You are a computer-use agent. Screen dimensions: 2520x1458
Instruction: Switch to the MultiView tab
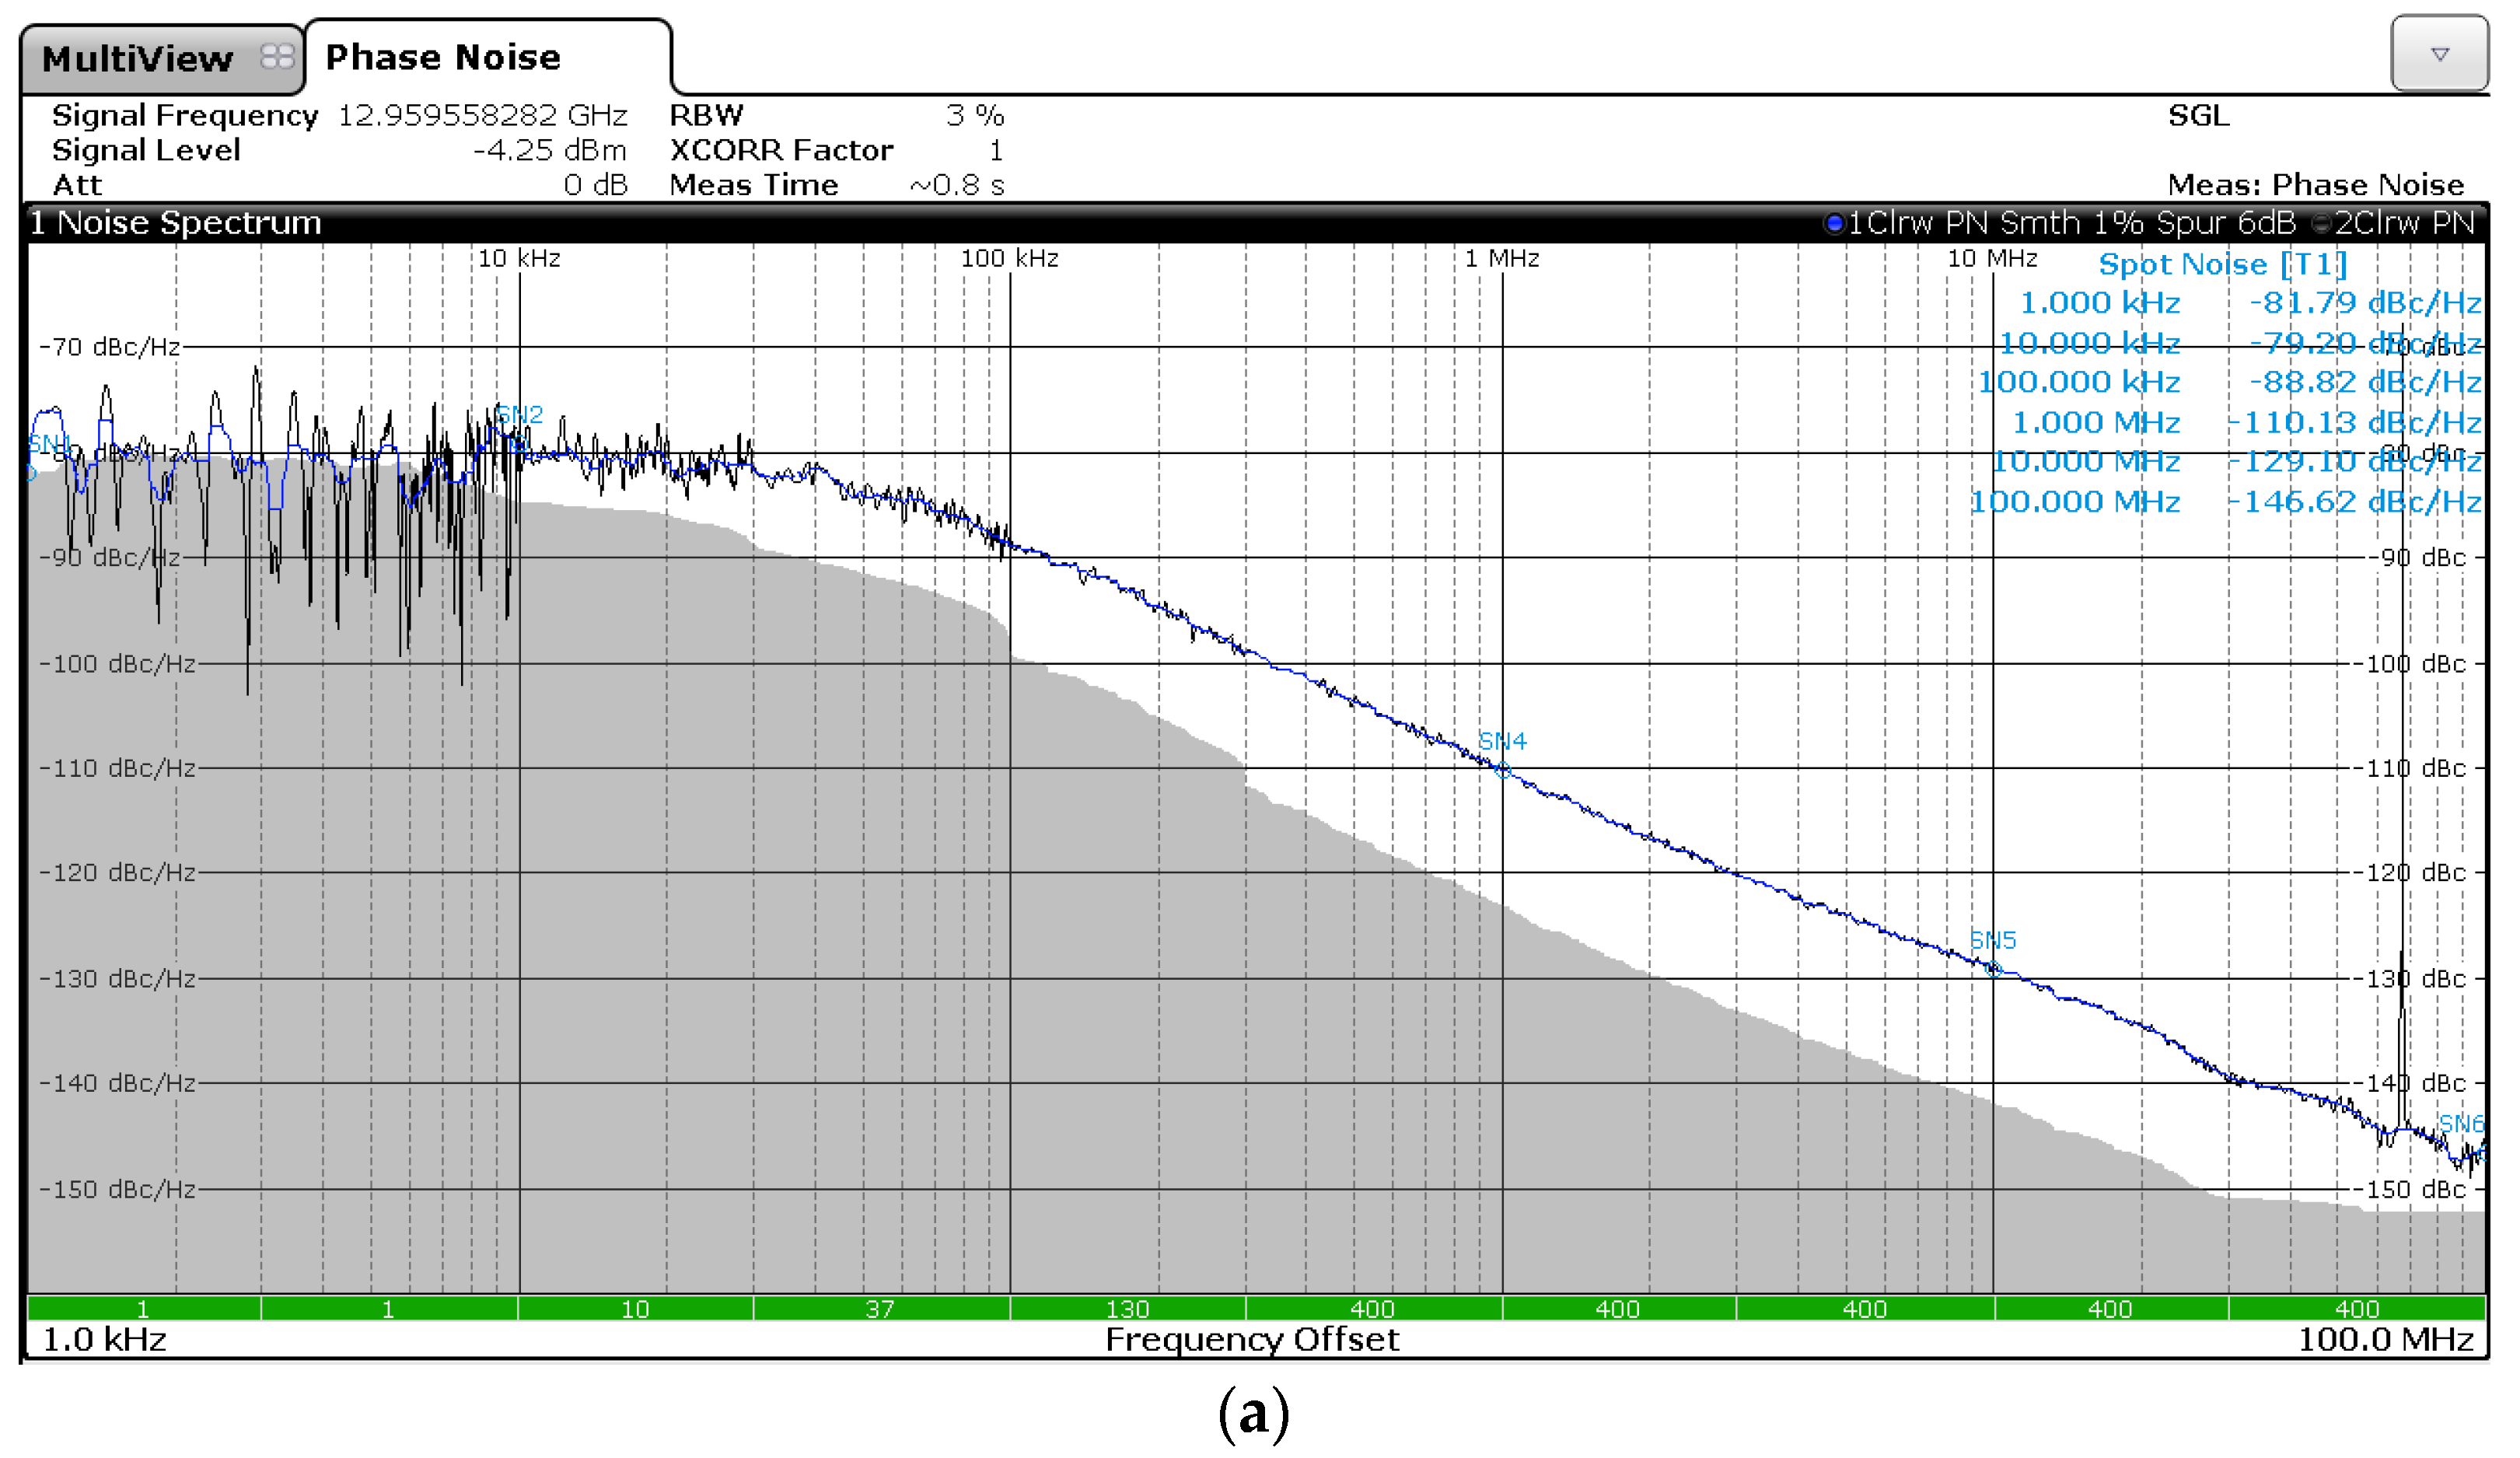[x=137, y=59]
